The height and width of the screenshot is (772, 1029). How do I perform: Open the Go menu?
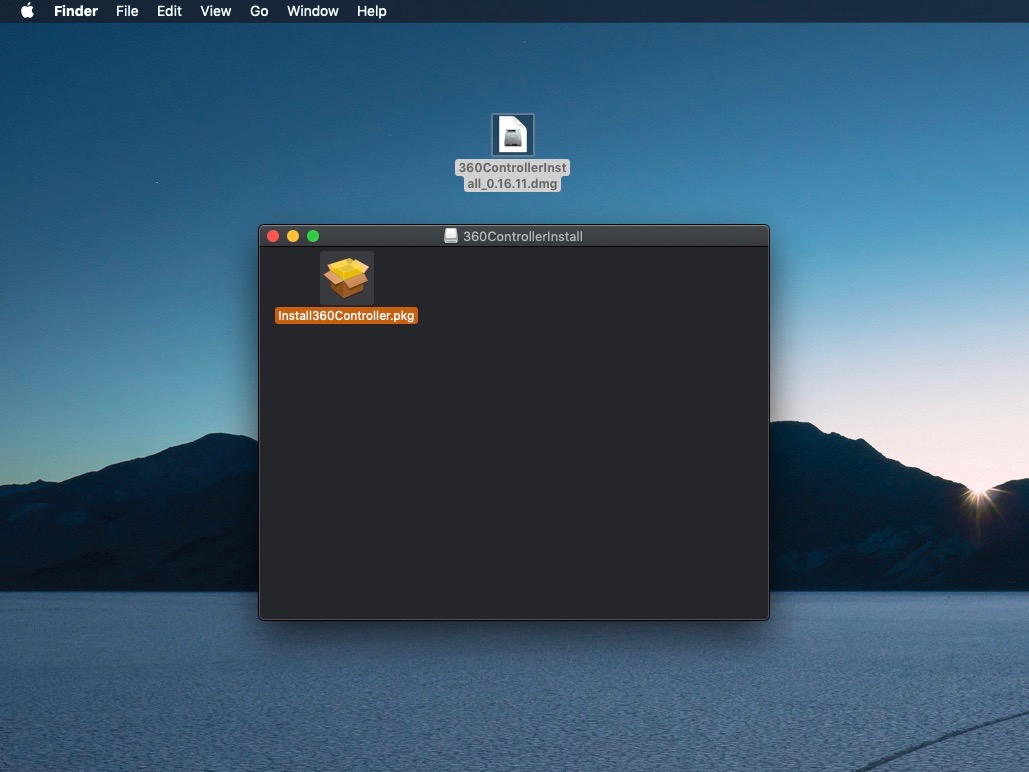point(259,11)
